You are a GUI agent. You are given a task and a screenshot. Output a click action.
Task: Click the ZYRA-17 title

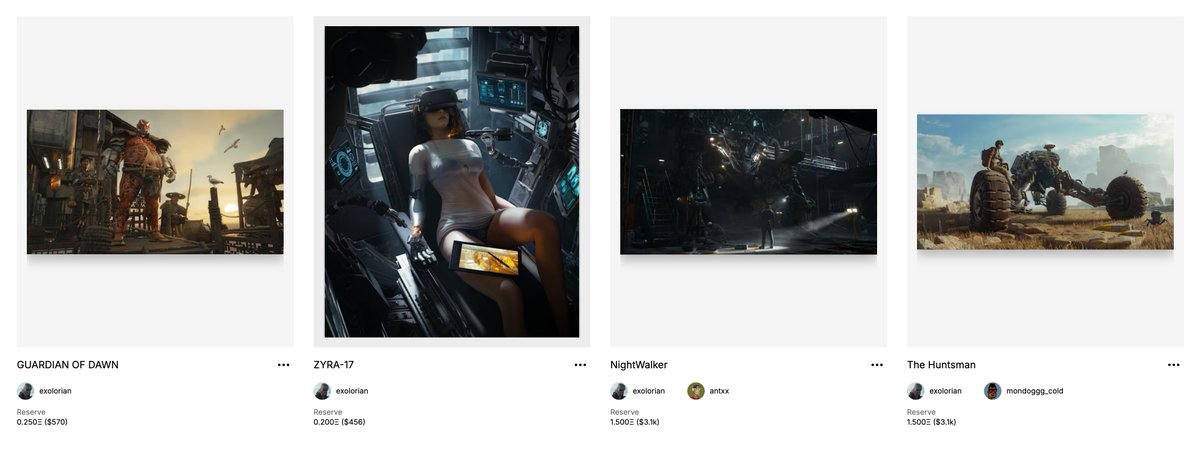pyautogui.click(x=334, y=365)
